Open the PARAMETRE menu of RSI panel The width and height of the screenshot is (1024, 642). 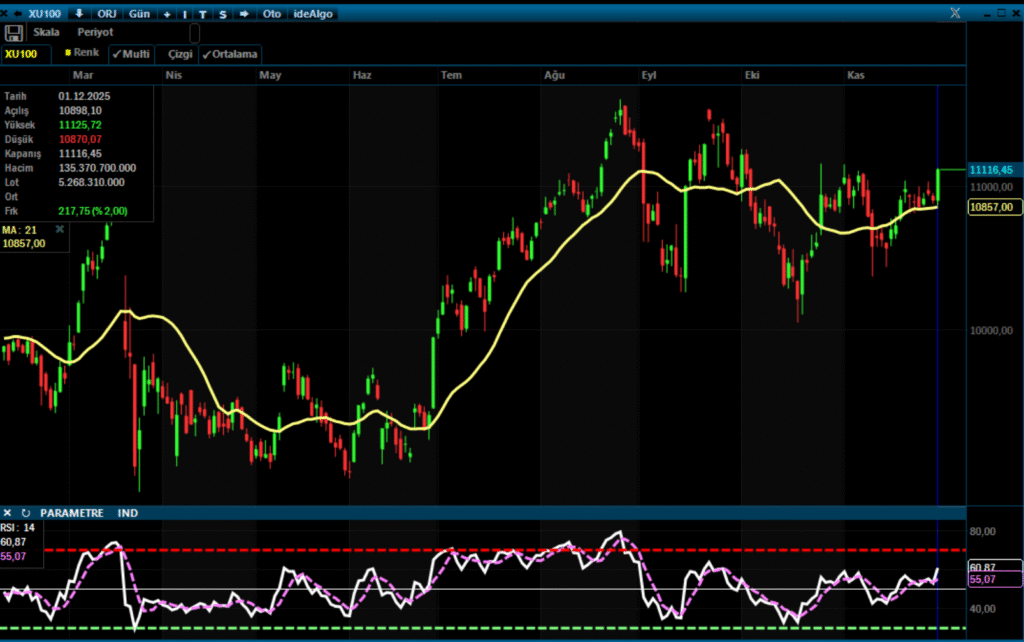(72, 513)
